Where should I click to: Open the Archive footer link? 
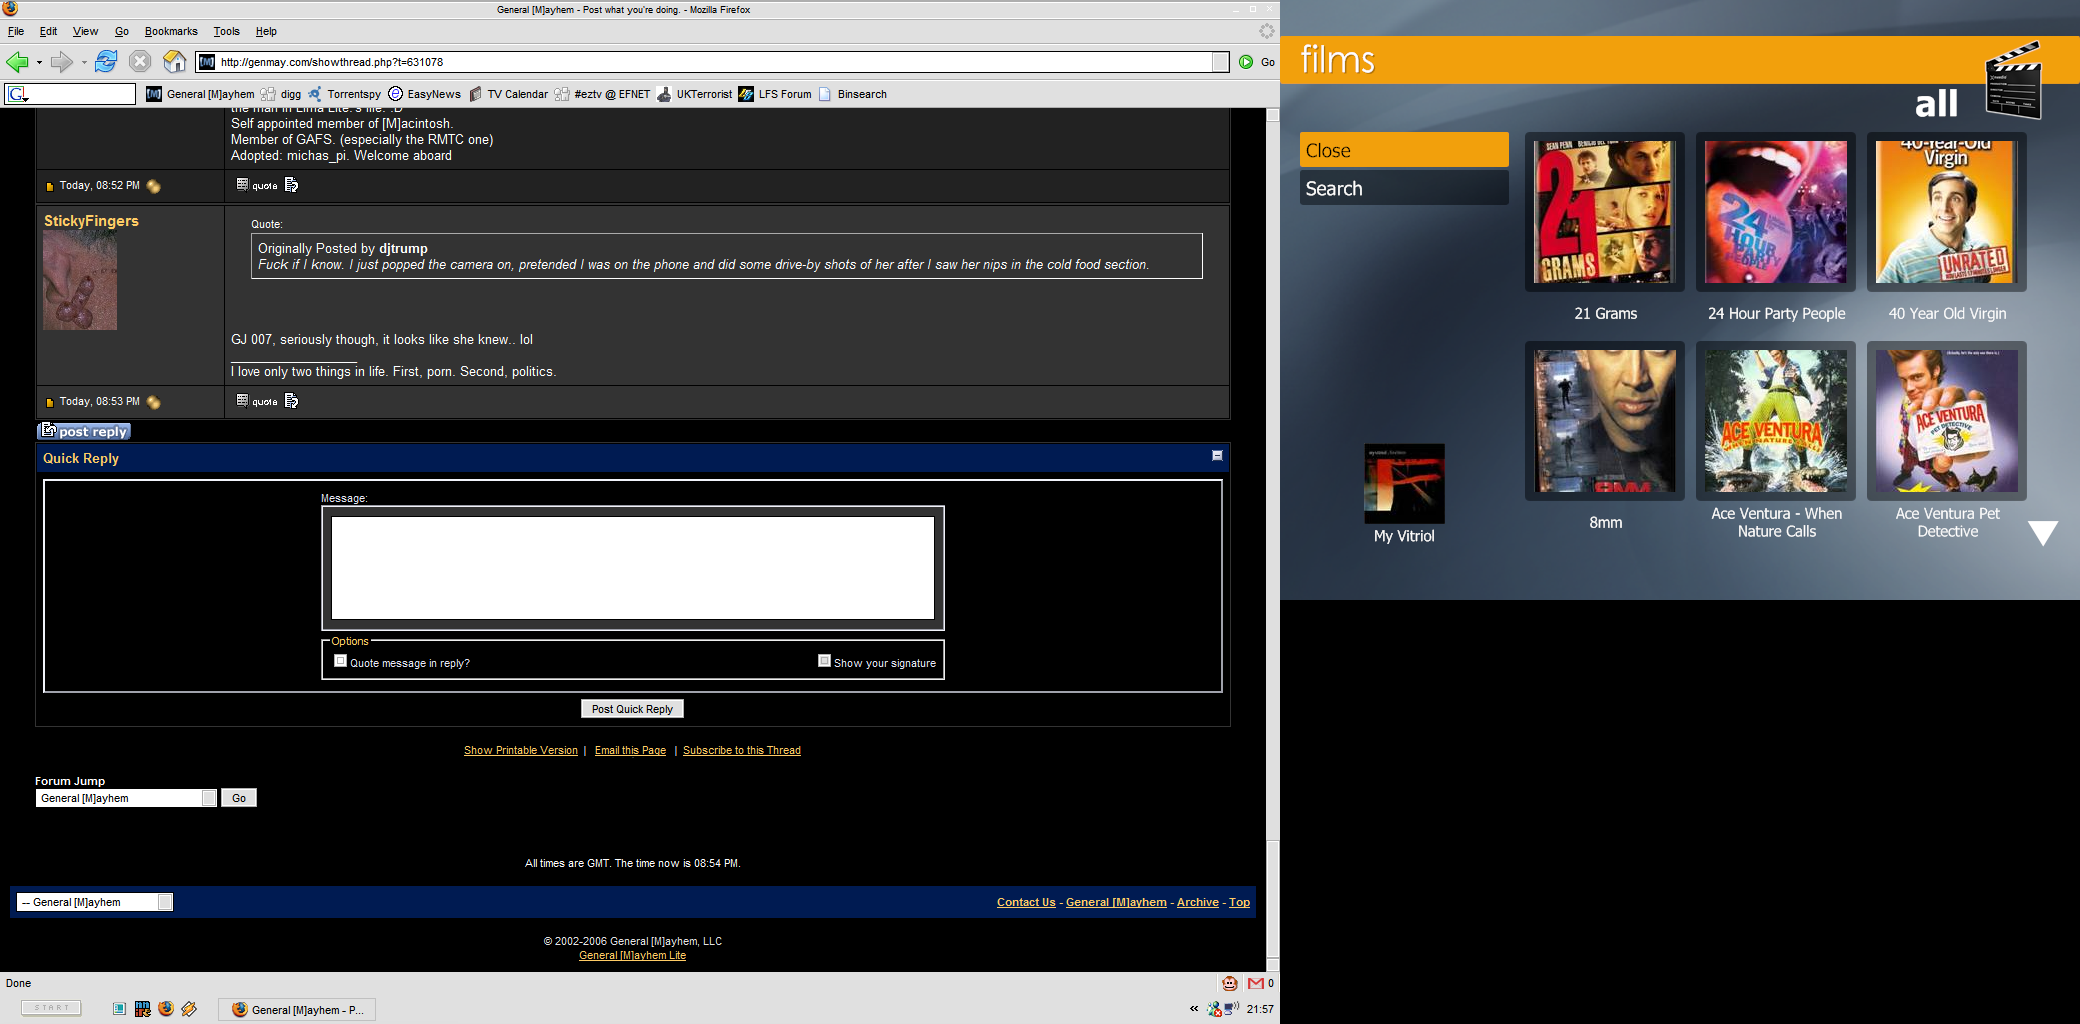coord(1198,902)
